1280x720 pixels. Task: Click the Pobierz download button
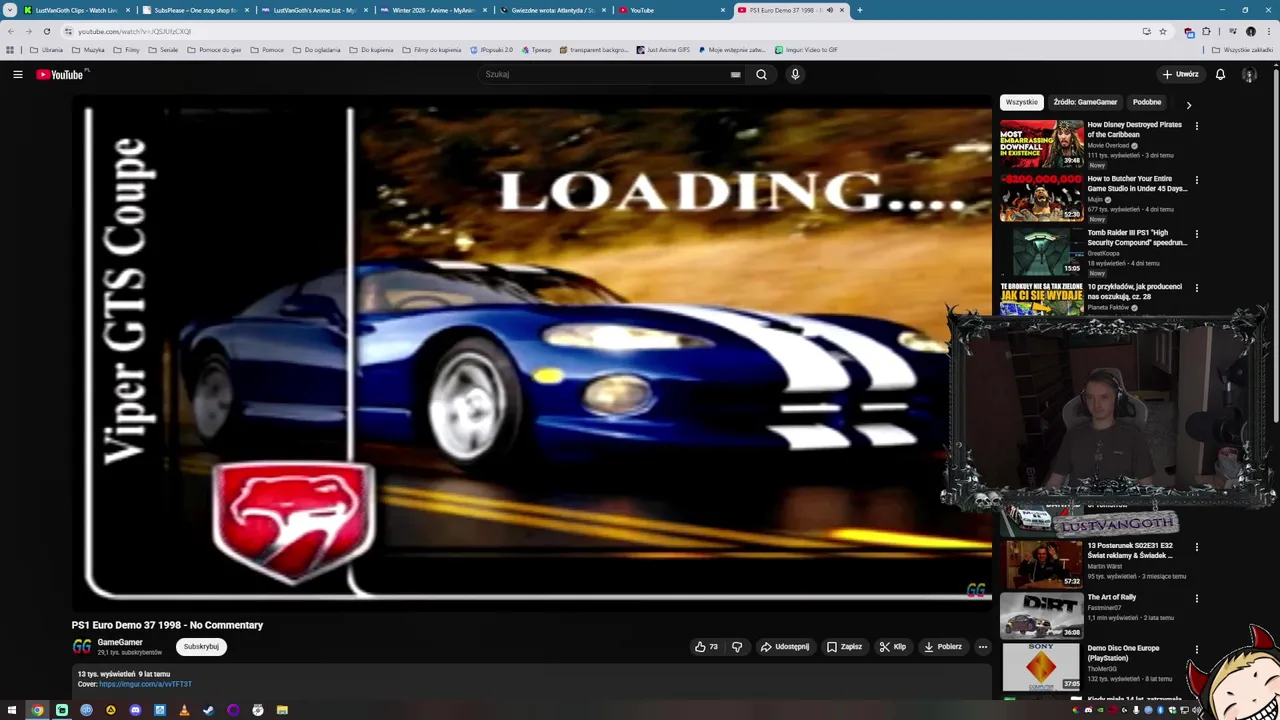(943, 647)
